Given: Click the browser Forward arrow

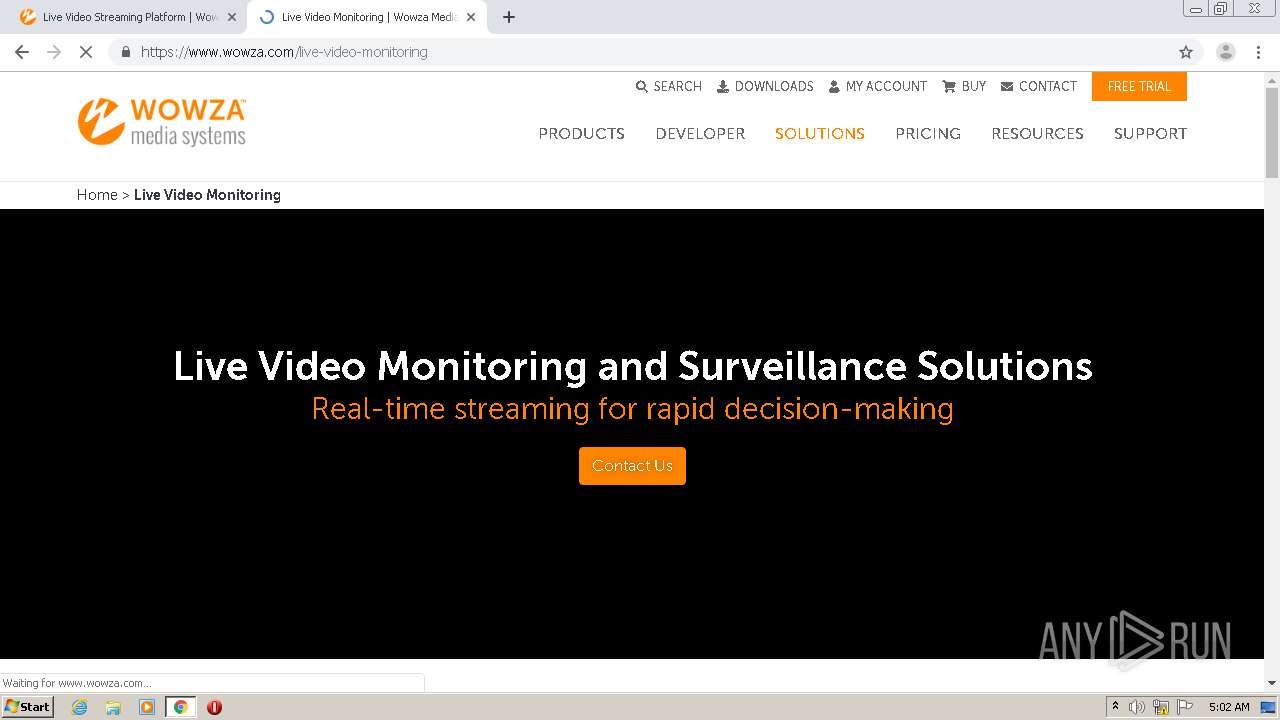Looking at the screenshot, I should pyautogui.click(x=54, y=52).
